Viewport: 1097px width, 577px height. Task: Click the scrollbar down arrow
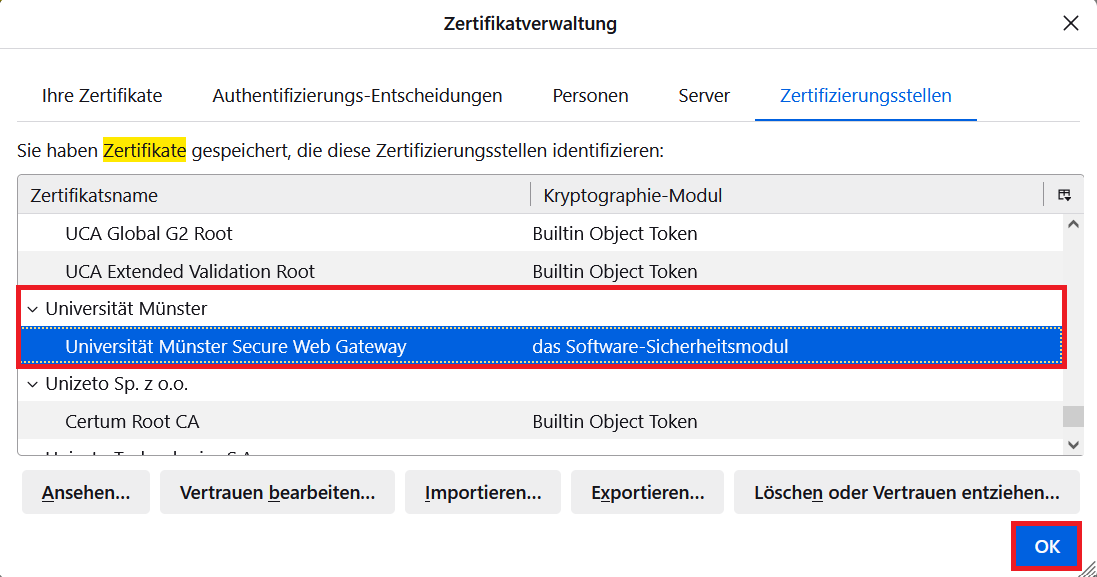tap(1074, 445)
